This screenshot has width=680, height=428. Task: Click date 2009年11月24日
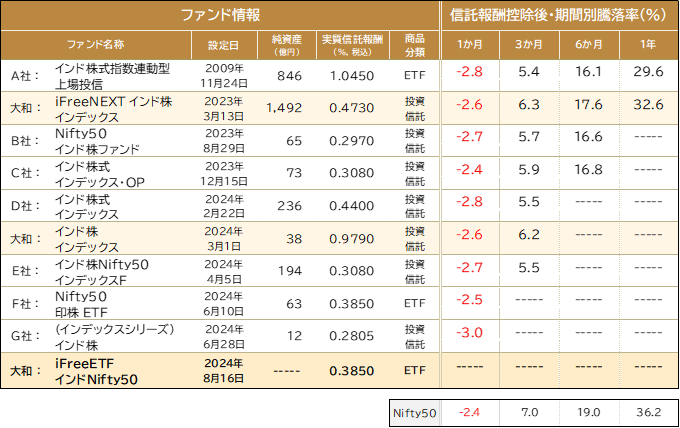[224, 76]
